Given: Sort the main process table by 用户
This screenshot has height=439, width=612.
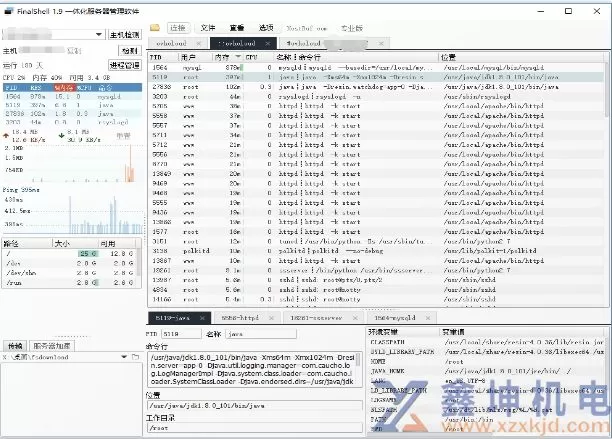Looking at the screenshot, I should click(x=195, y=57).
